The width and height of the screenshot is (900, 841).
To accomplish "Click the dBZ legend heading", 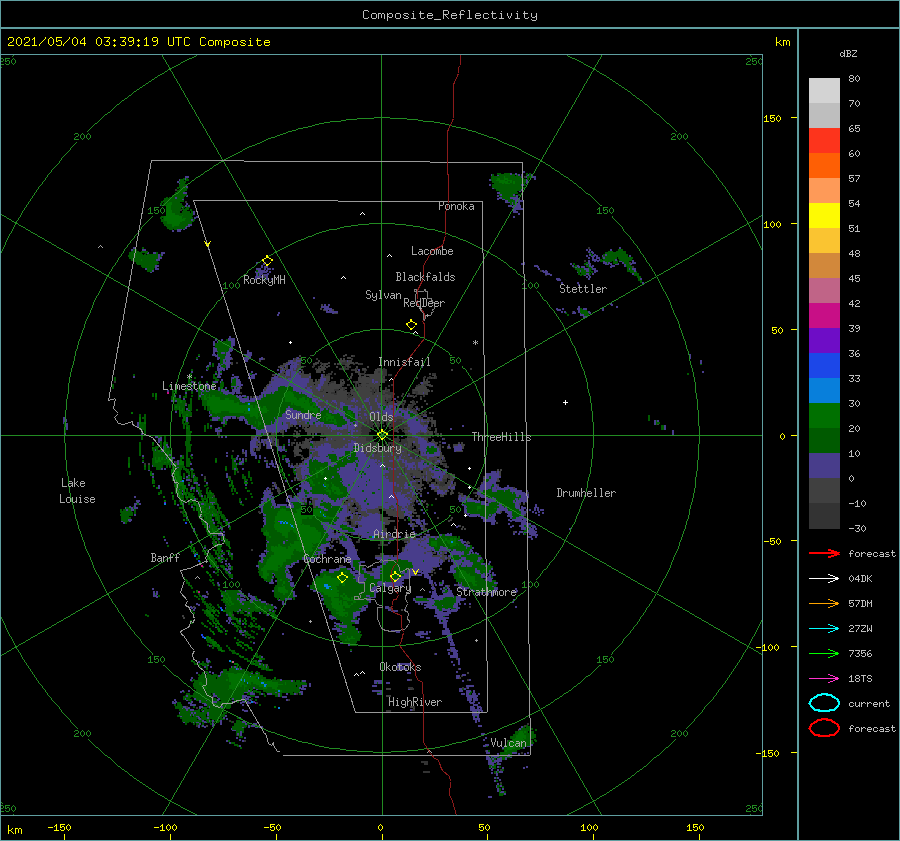I will tap(848, 53).
